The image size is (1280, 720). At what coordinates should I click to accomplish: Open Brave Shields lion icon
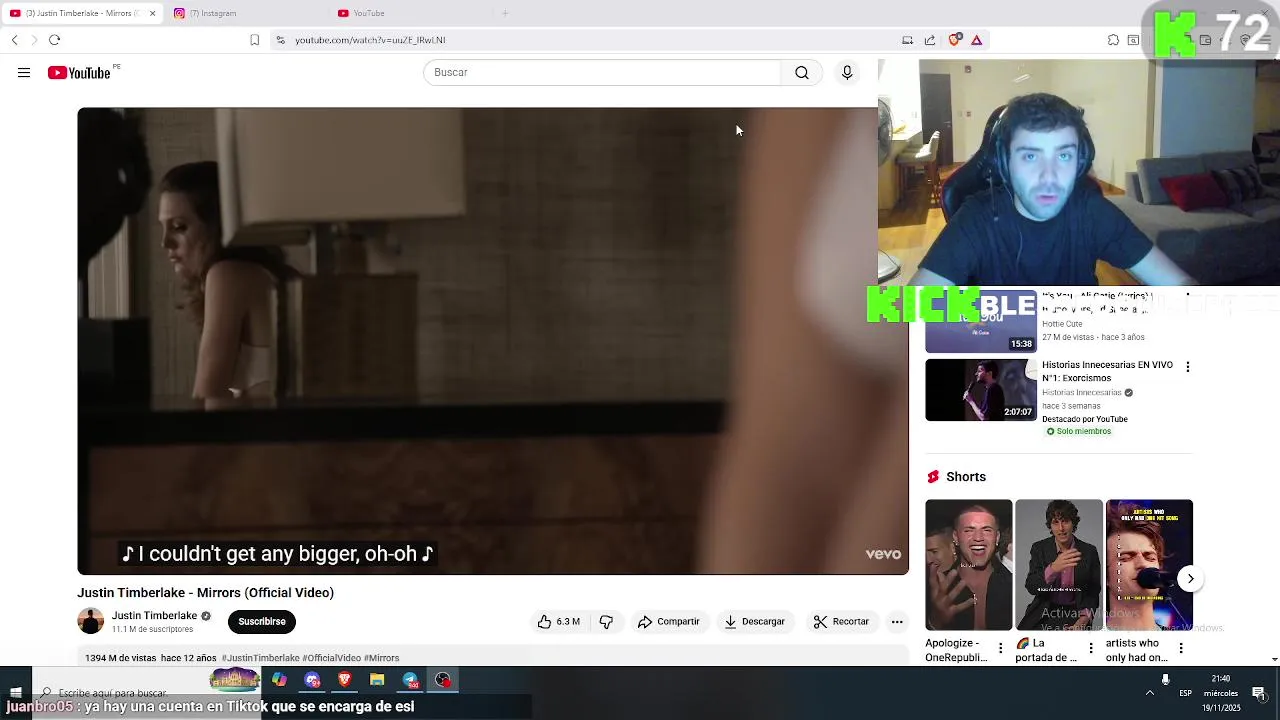(955, 40)
